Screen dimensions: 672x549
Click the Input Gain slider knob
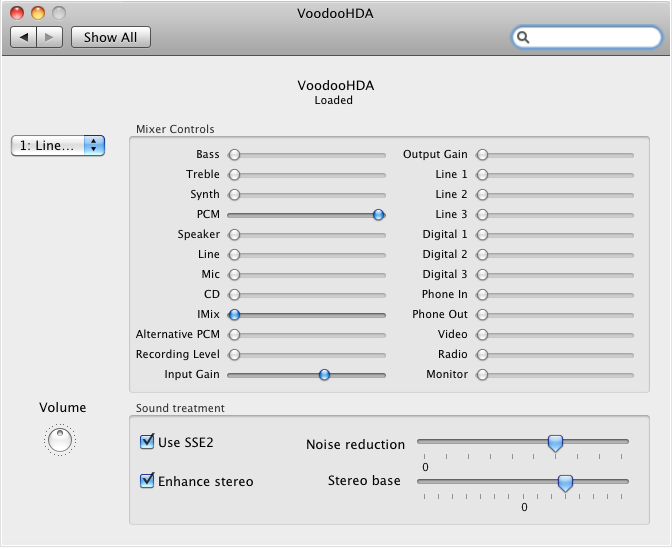coord(324,375)
